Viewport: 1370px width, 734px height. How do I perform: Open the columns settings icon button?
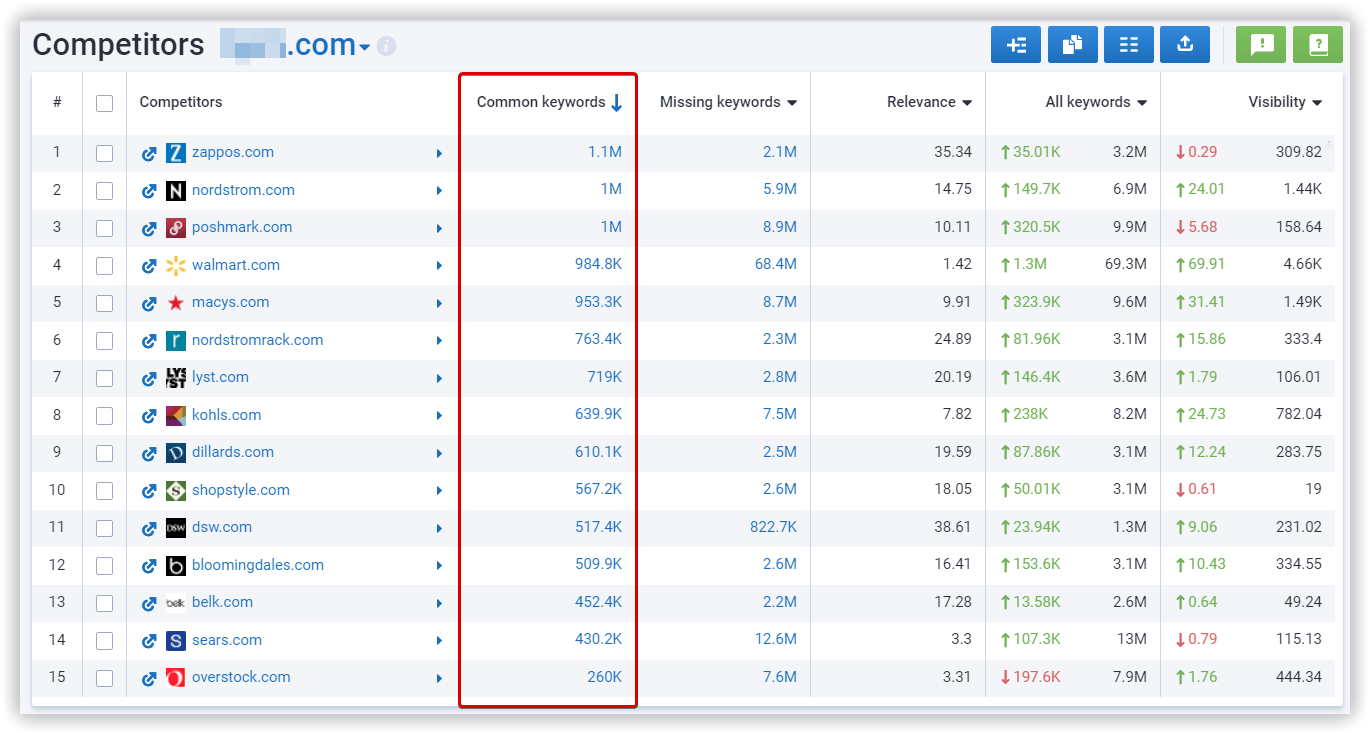(x=1129, y=44)
